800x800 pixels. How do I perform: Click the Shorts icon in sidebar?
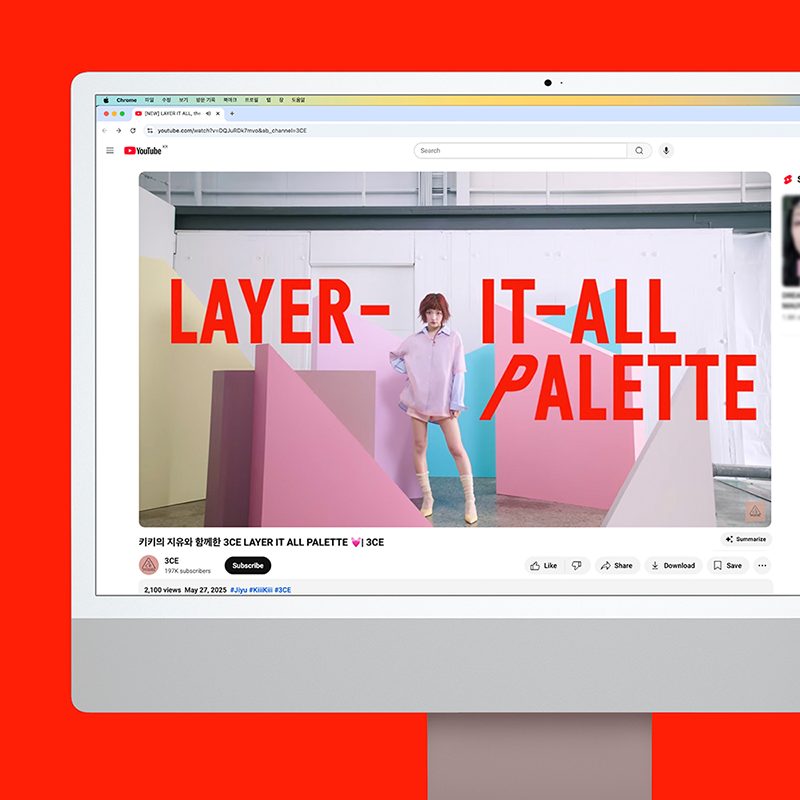(788, 180)
